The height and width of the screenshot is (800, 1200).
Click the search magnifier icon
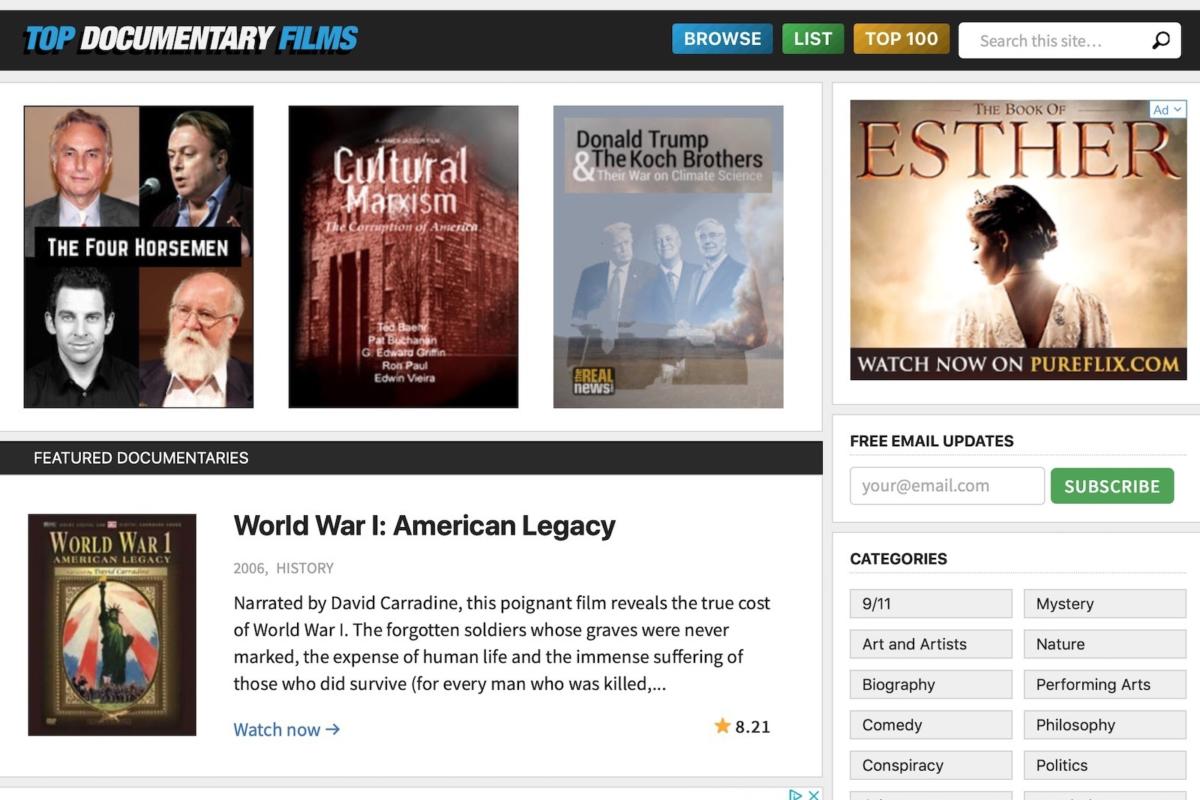(1160, 41)
